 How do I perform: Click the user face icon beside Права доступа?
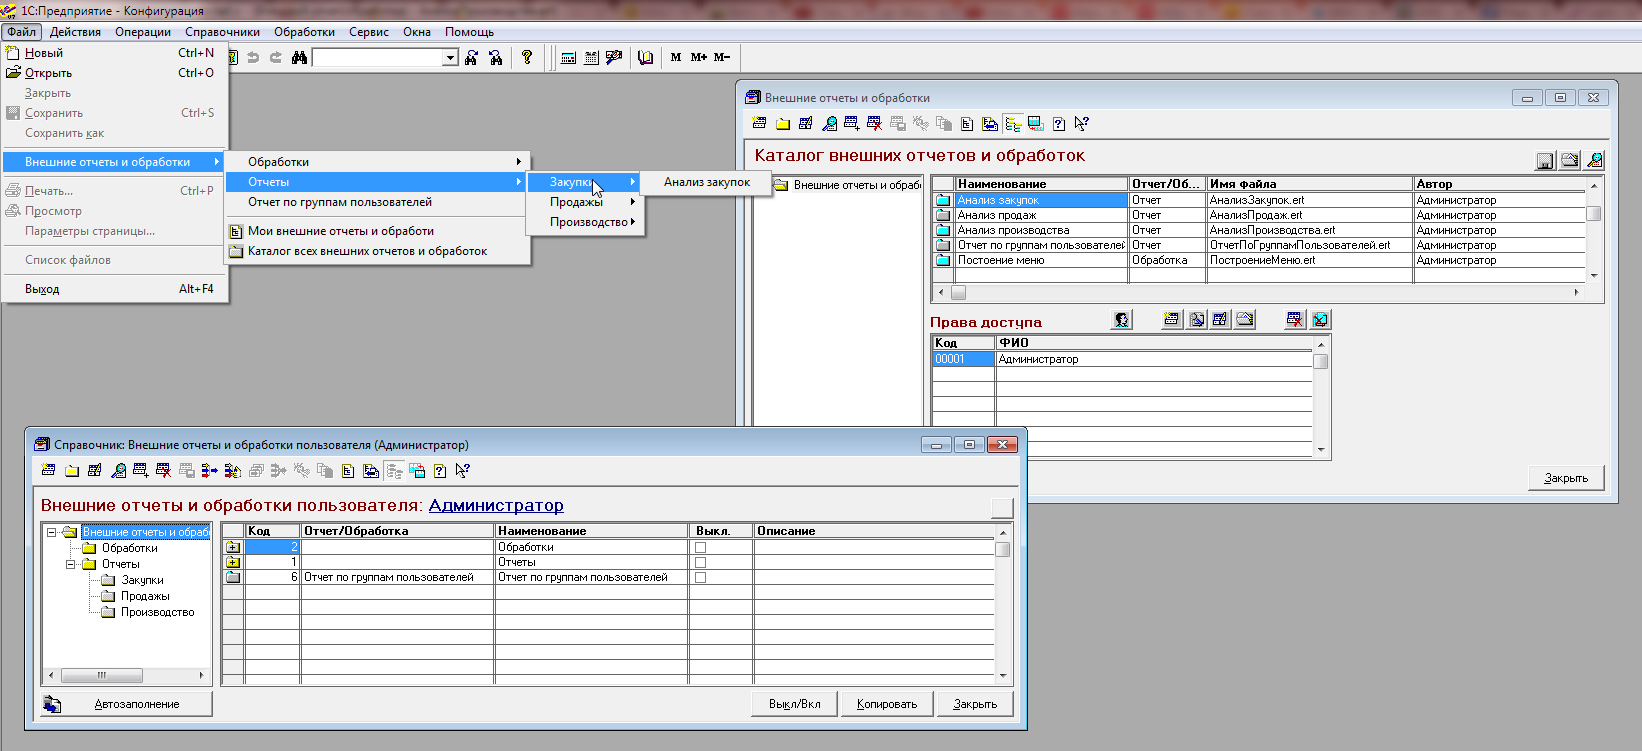pyautogui.click(x=1122, y=320)
